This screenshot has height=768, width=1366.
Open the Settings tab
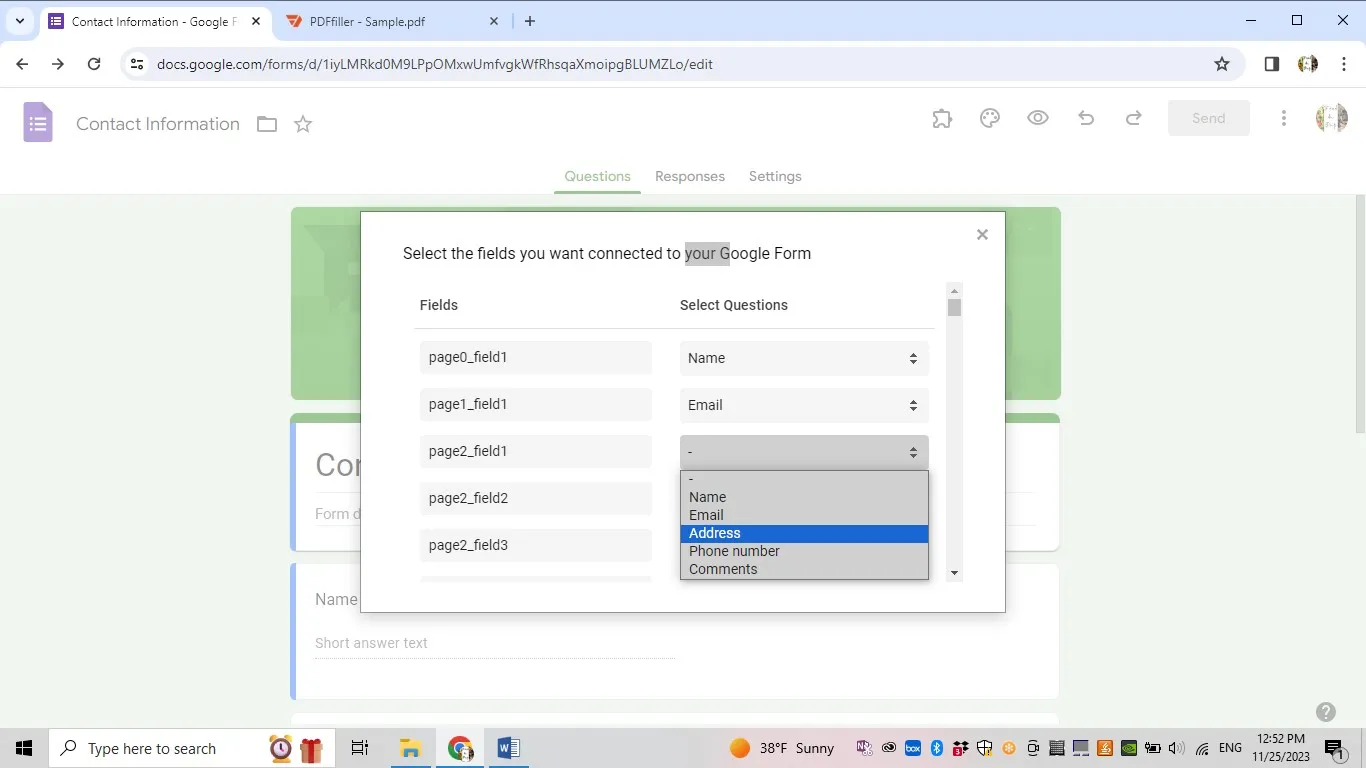click(x=774, y=176)
